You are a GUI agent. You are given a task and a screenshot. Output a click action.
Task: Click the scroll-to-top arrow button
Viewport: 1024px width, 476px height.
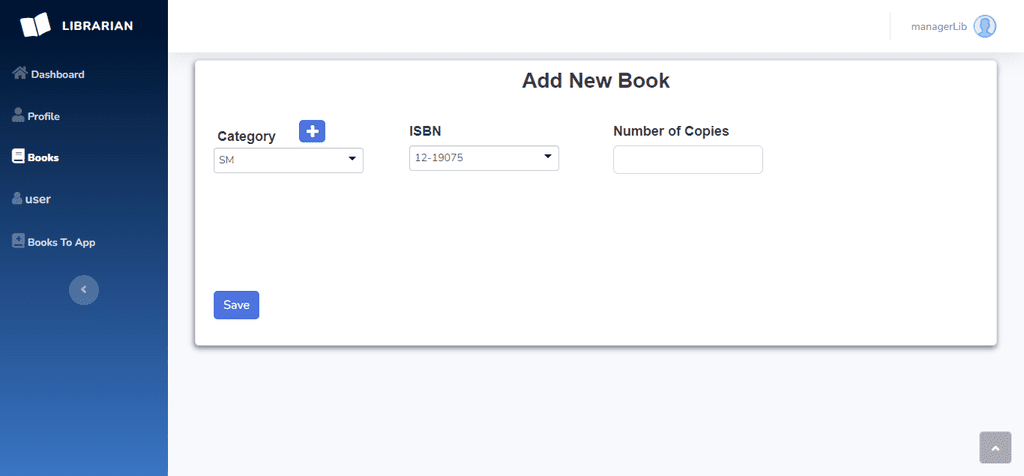pyautogui.click(x=995, y=448)
